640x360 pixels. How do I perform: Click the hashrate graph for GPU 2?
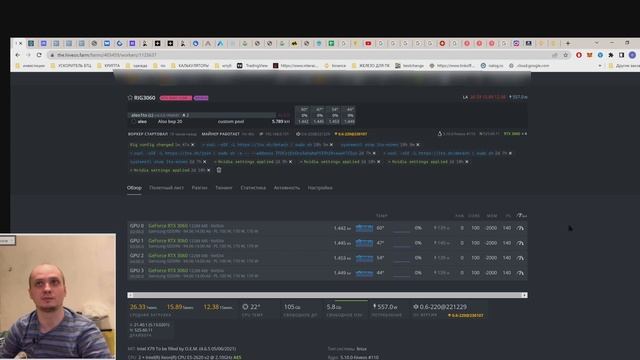[364, 258]
